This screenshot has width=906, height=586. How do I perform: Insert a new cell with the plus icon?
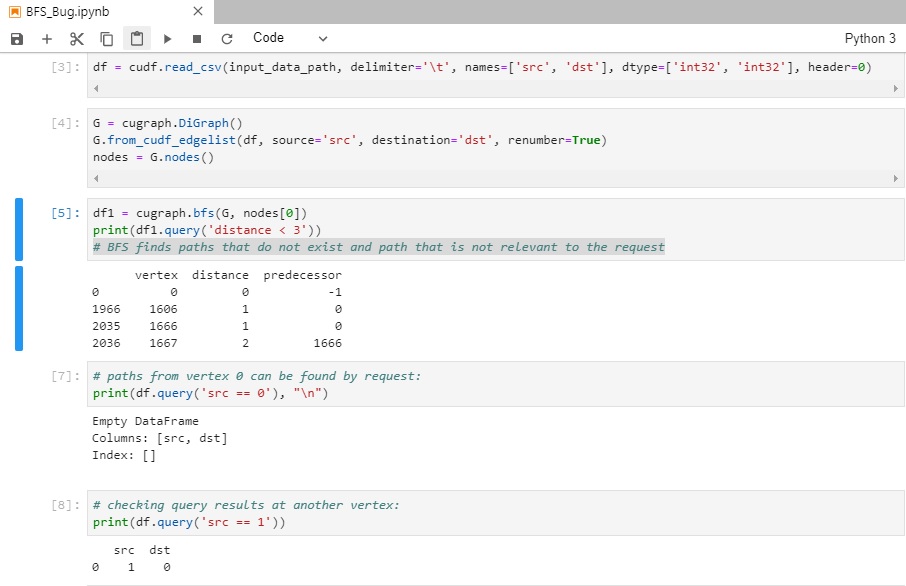(46, 38)
